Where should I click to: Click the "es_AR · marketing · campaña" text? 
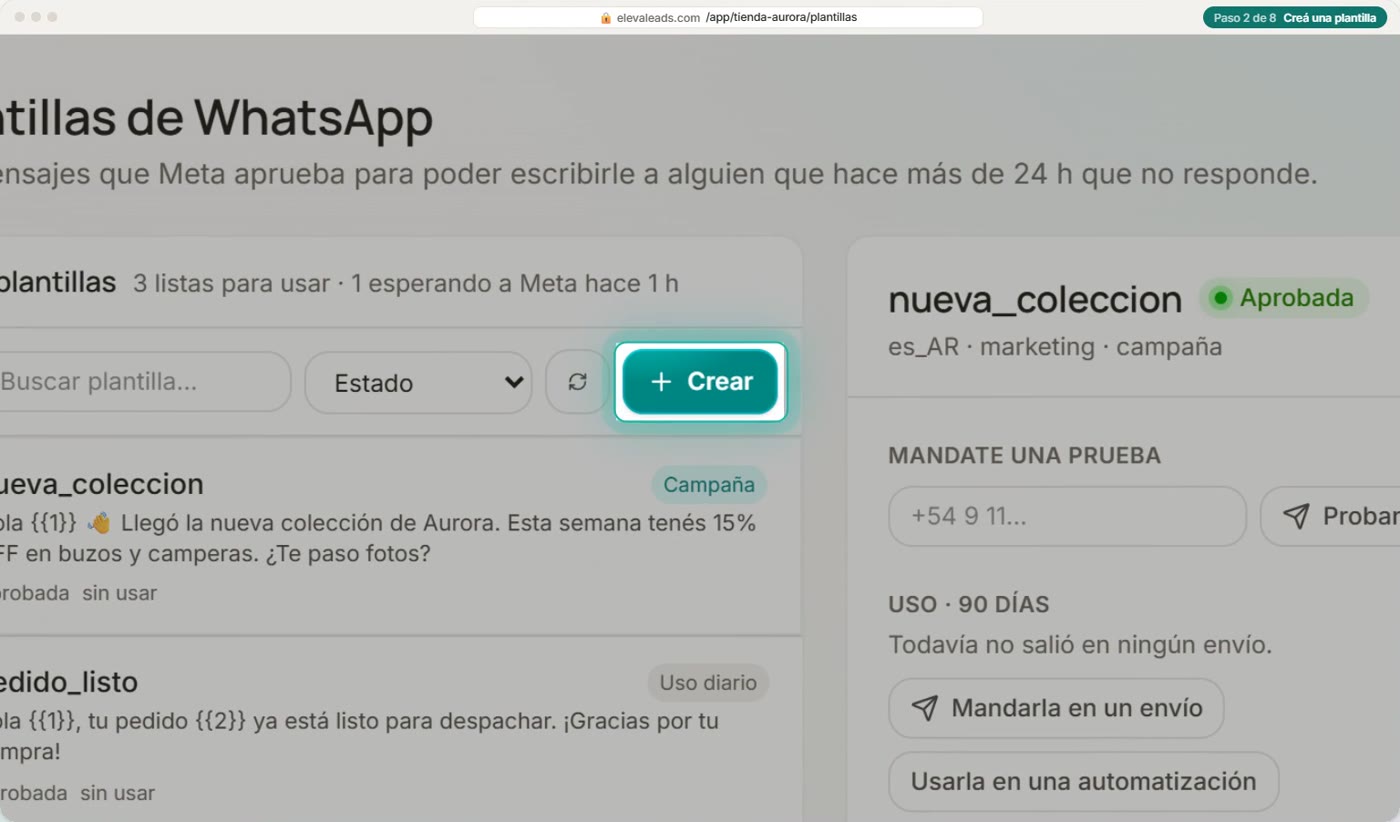1055,347
